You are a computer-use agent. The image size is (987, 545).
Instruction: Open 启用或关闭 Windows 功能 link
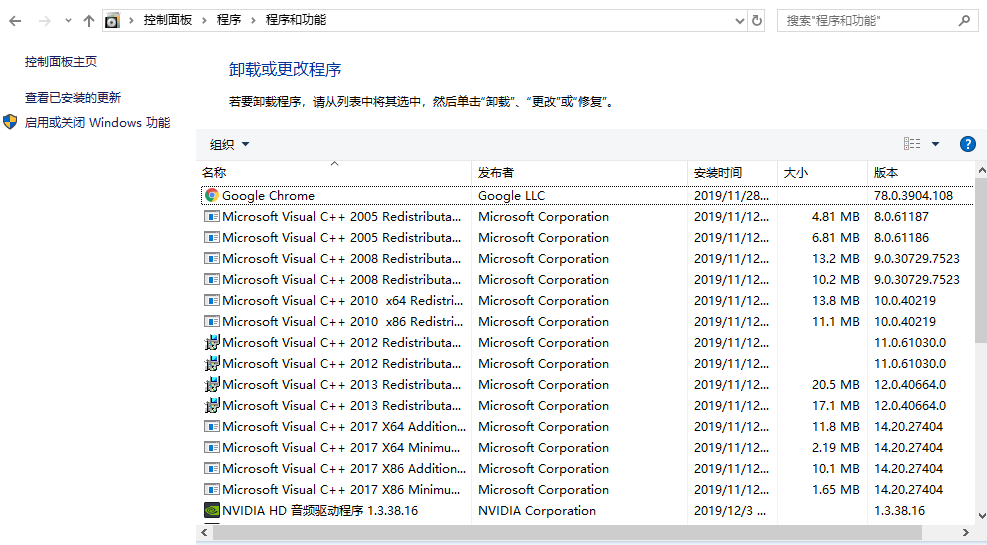(x=97, y=122)
